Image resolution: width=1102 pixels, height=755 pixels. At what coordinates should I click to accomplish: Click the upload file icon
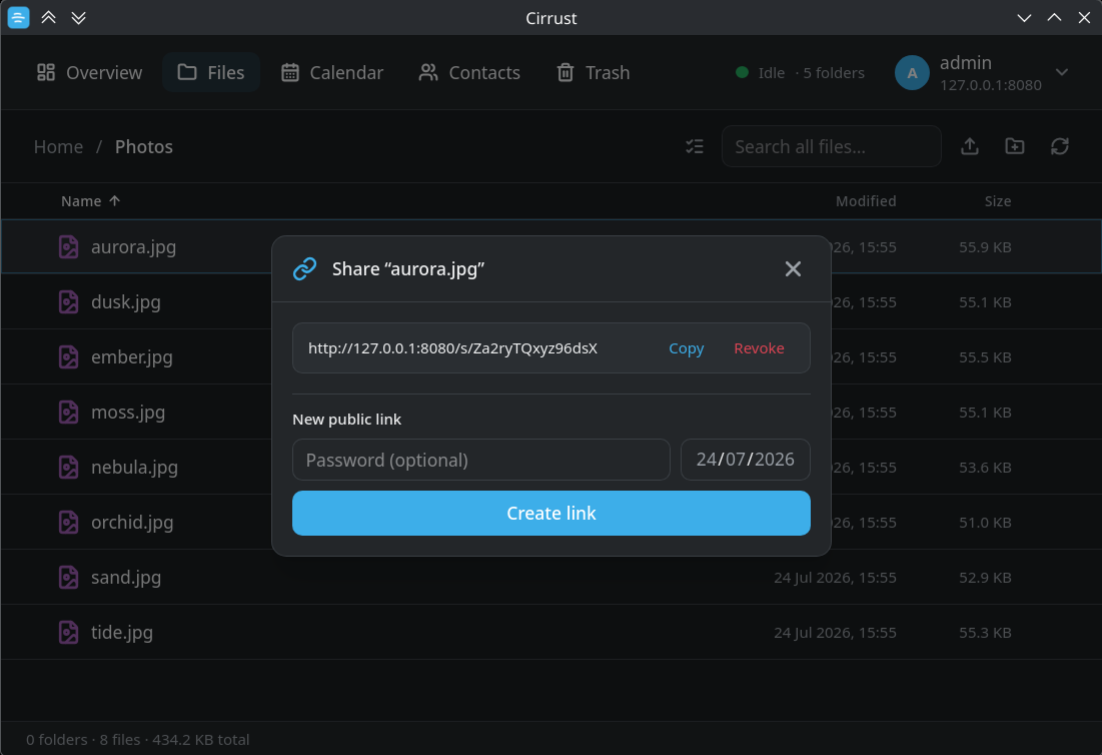pyautogui.click(x=970, y=146)
